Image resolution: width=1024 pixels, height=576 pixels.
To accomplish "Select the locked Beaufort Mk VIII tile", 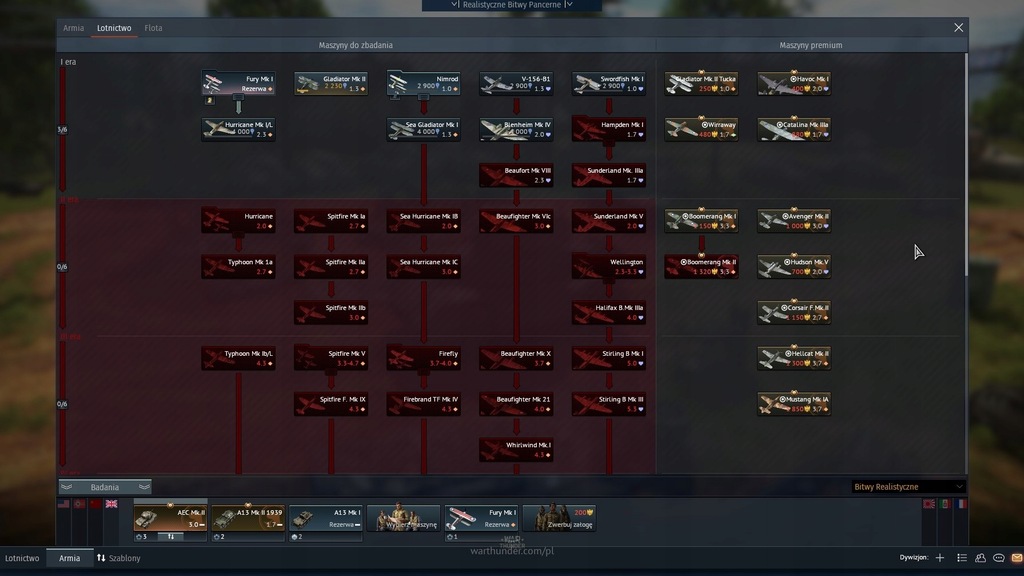I will (516, 175).
